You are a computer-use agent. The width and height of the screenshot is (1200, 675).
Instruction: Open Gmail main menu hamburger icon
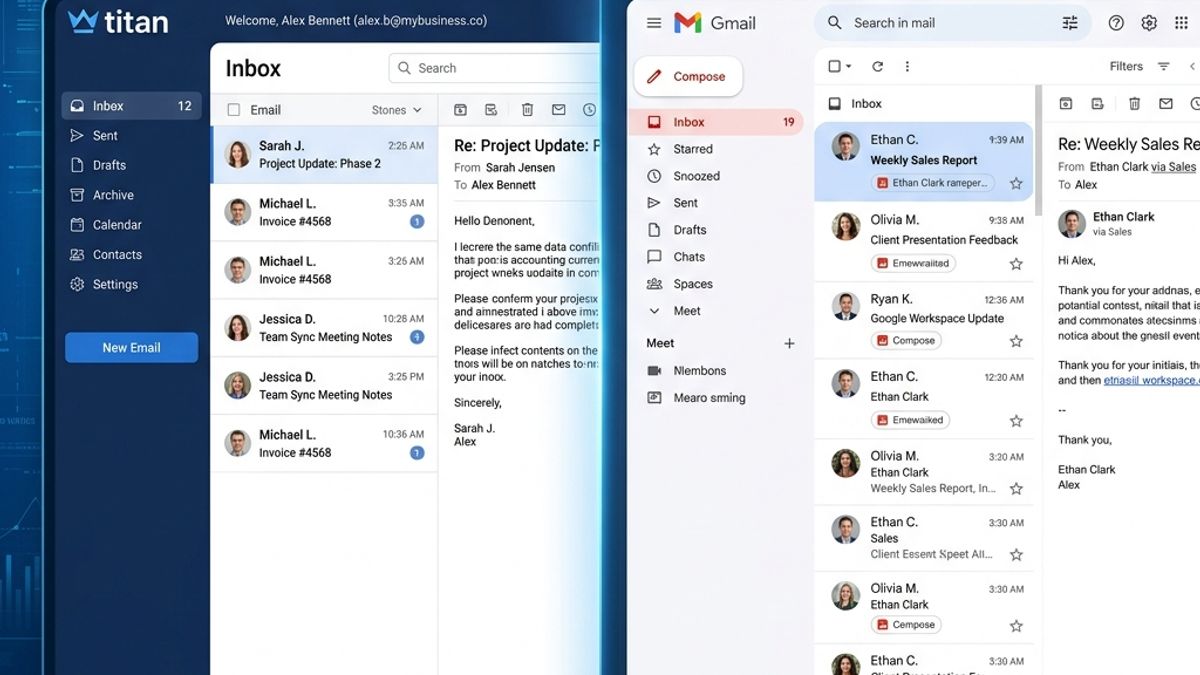pyautogui.click(x=654, y=23)
